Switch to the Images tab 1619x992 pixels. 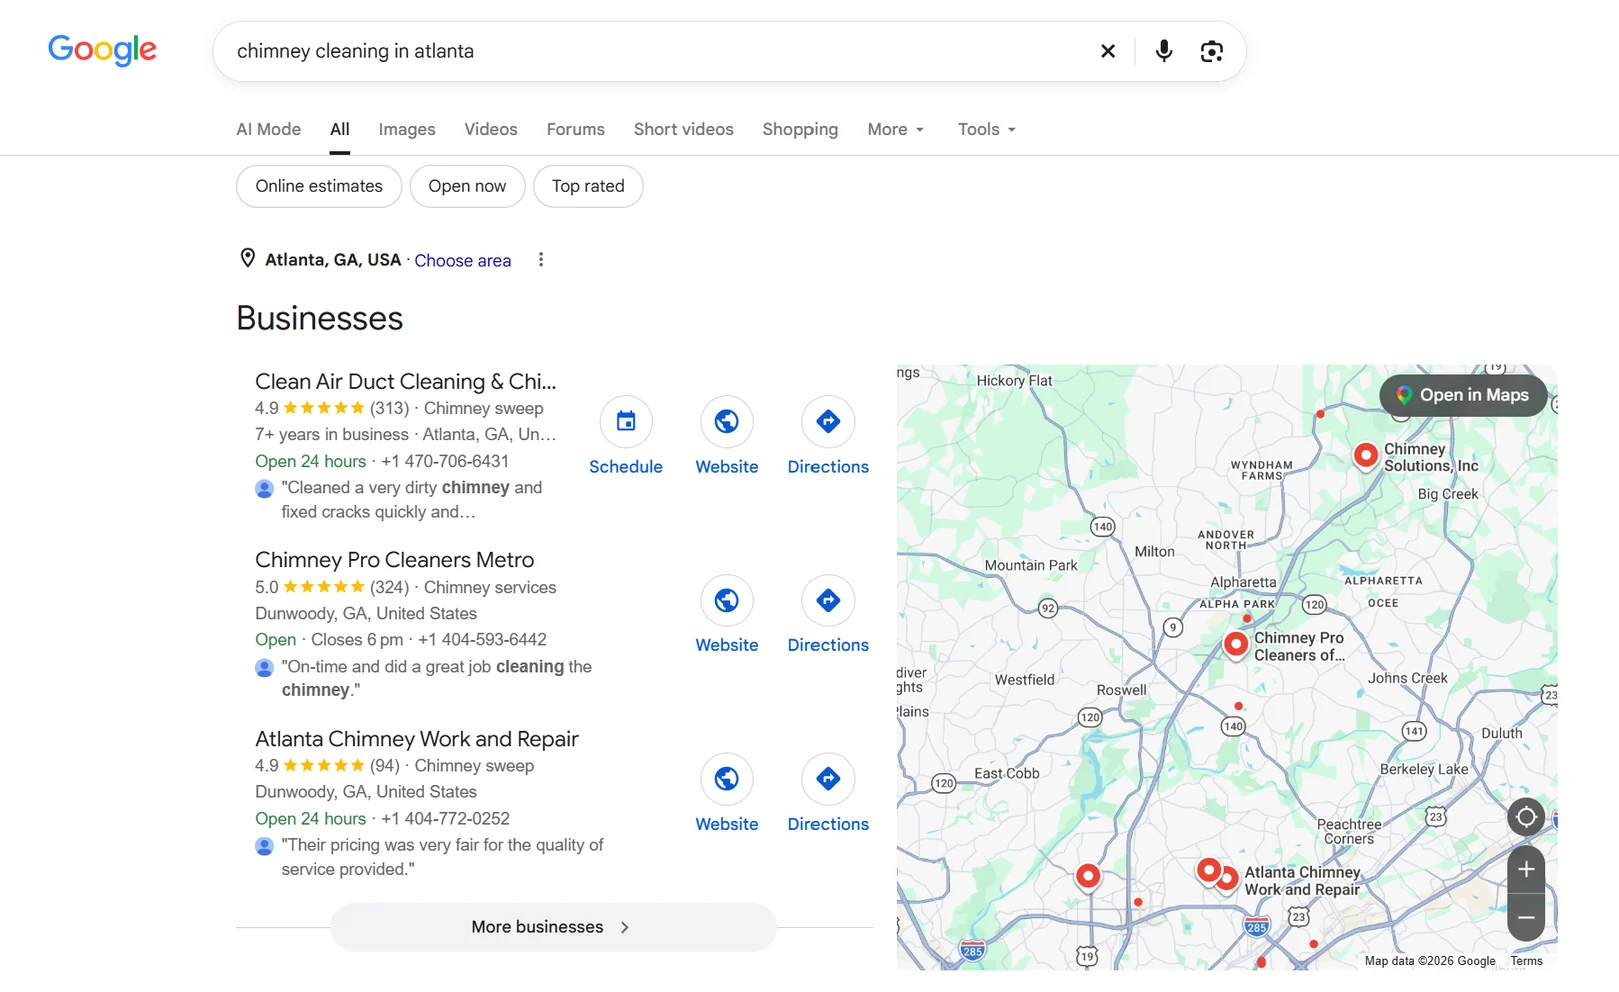pos(407,129)
